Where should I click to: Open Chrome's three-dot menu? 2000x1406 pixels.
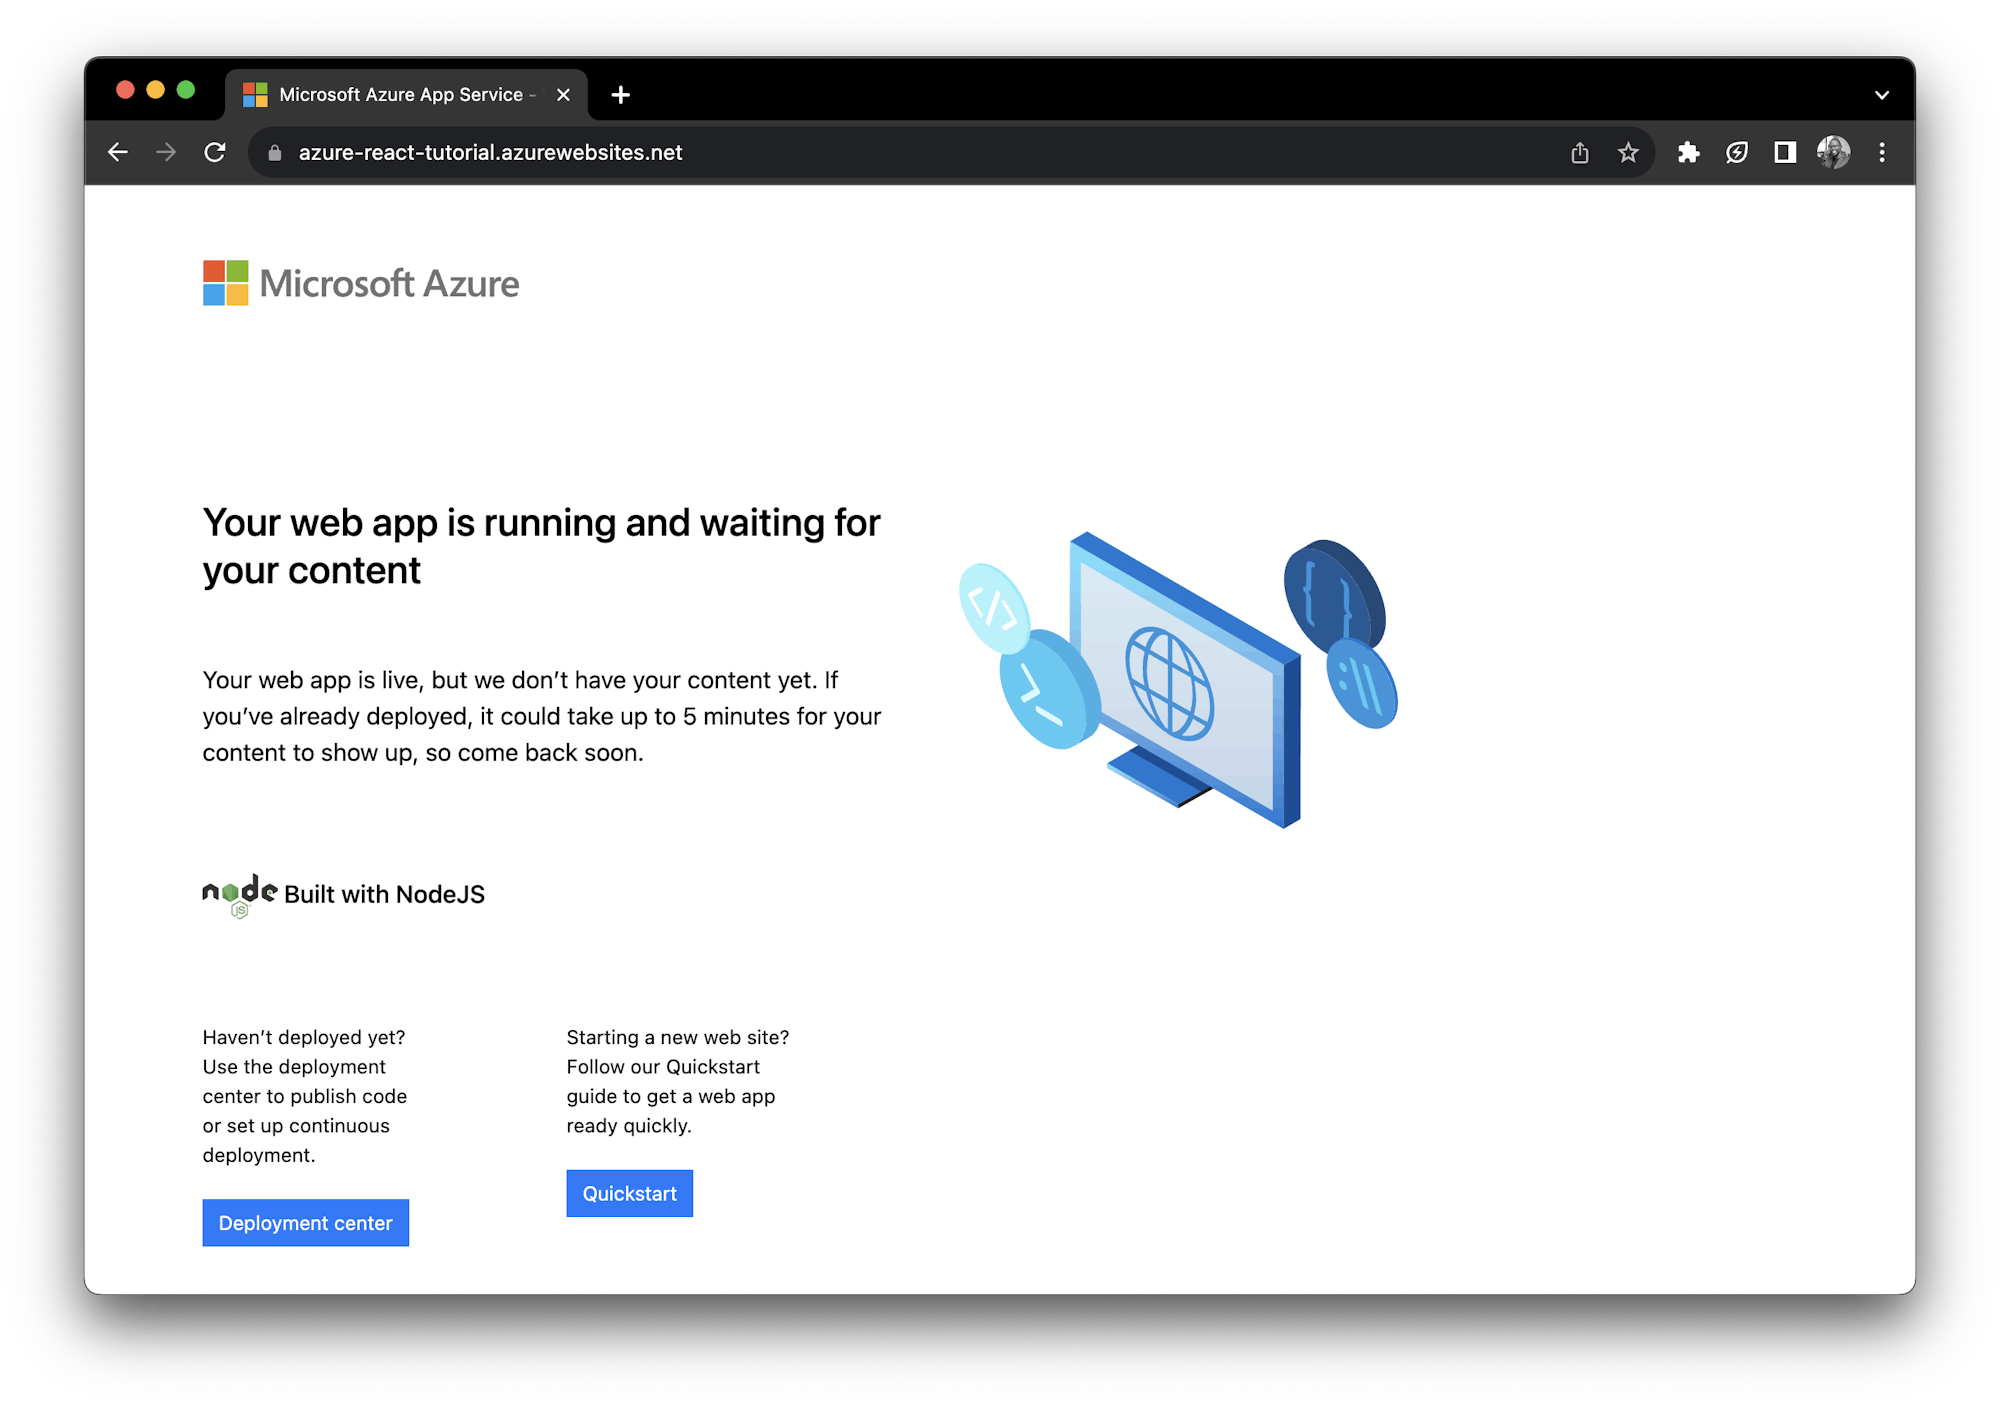click(x=1881, y=152)
